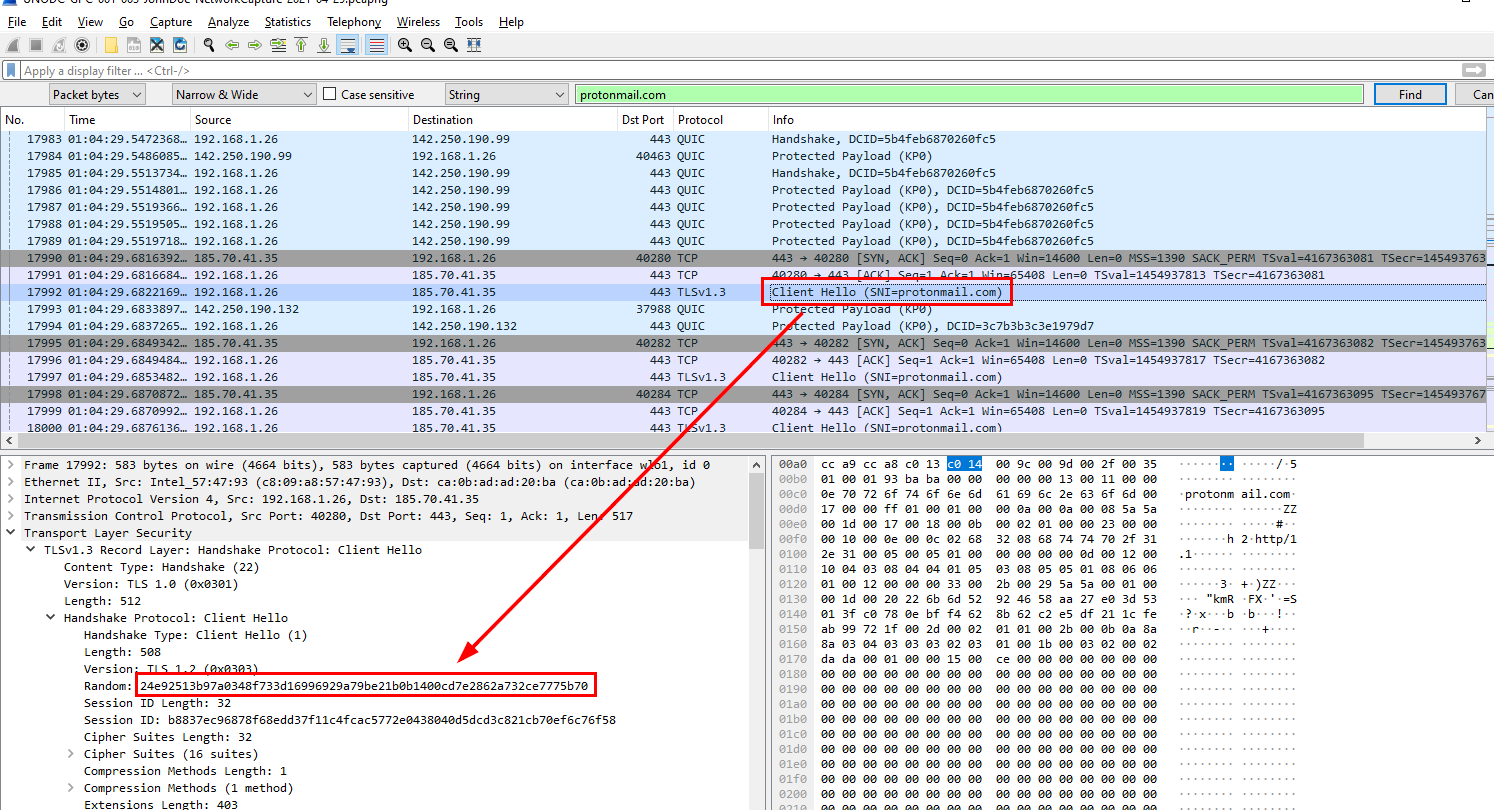The image size is (1494, 810).
Task: Jump to the first packet icon
Action: pyautogui.click(x=301, y=45)
